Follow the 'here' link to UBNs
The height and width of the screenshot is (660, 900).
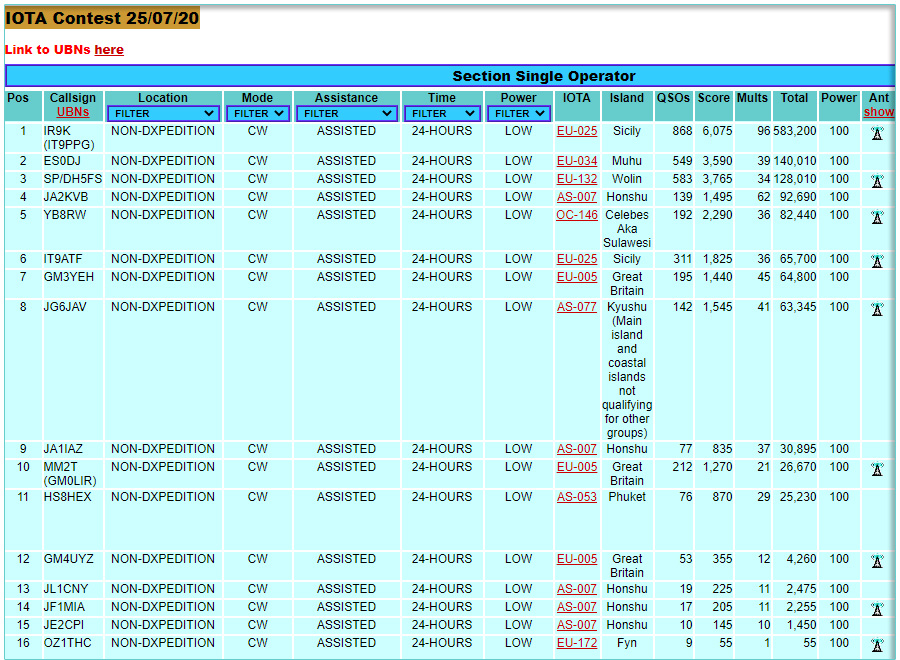109,50
